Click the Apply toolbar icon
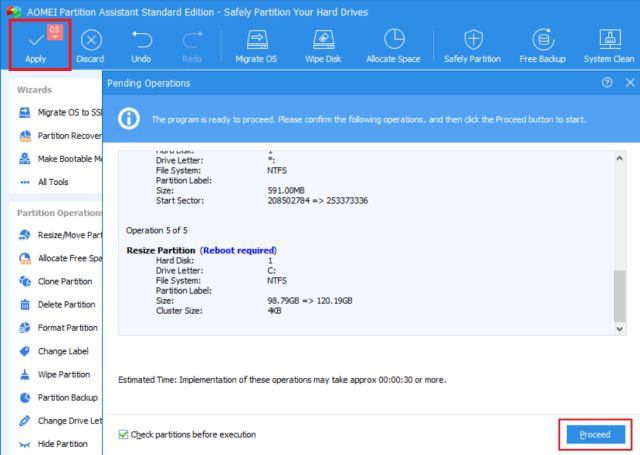Screen dimensions: 640x455 35,44
